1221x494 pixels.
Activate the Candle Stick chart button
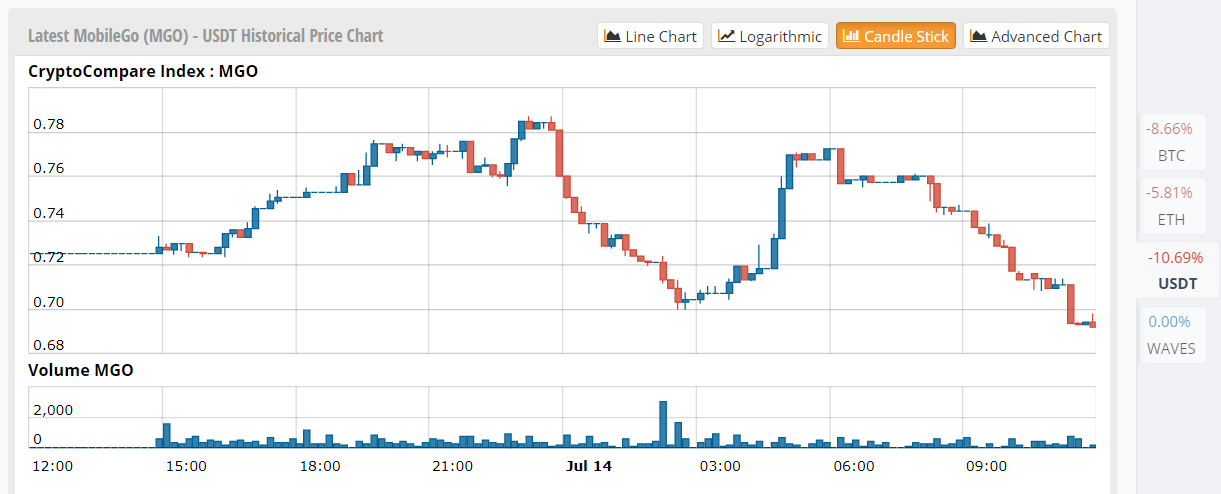click(895, 36)
